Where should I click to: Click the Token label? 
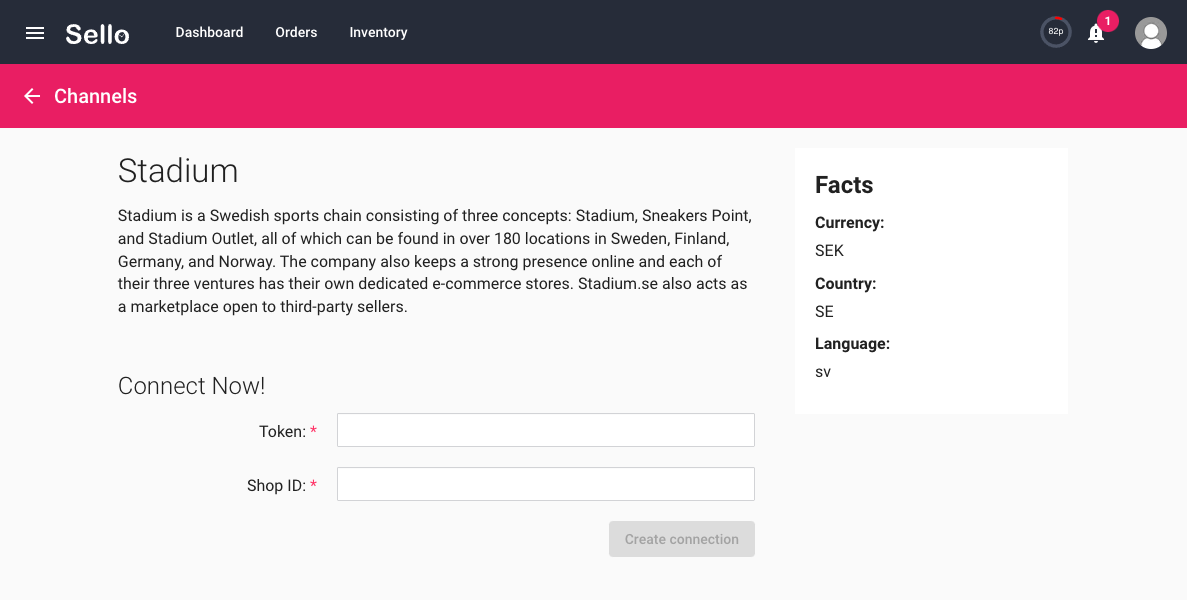pos(282,431)
